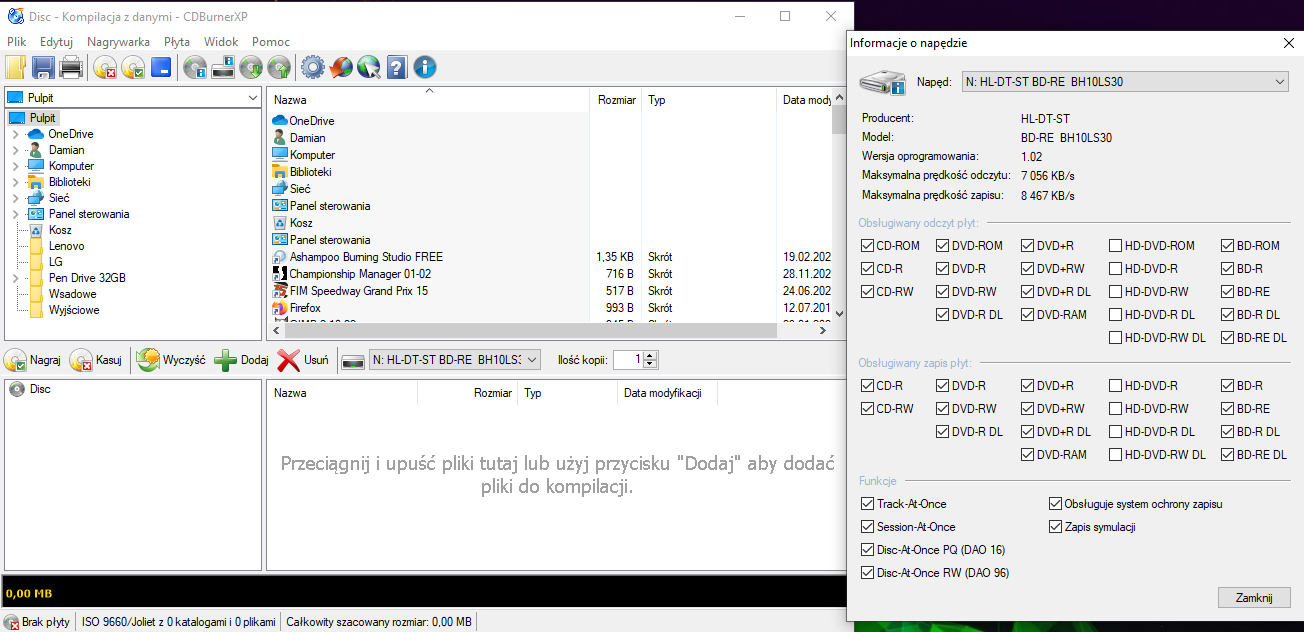
Task: Open the Widok menu
Action: click(221, 42)
